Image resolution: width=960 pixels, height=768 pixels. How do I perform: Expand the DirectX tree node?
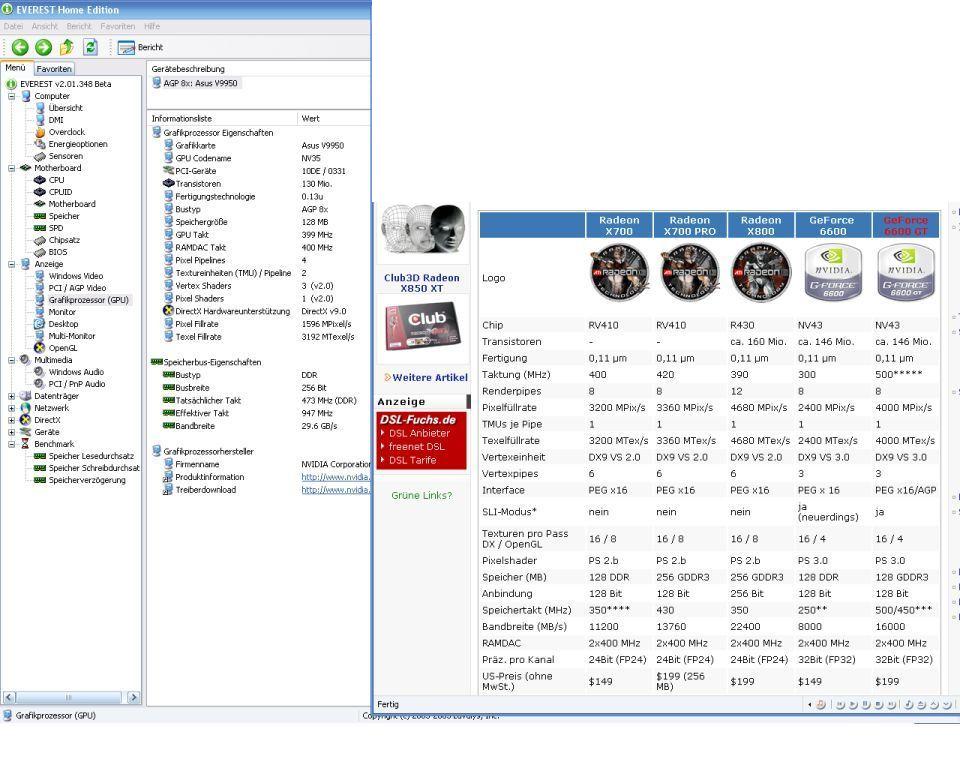click(12, 420)
